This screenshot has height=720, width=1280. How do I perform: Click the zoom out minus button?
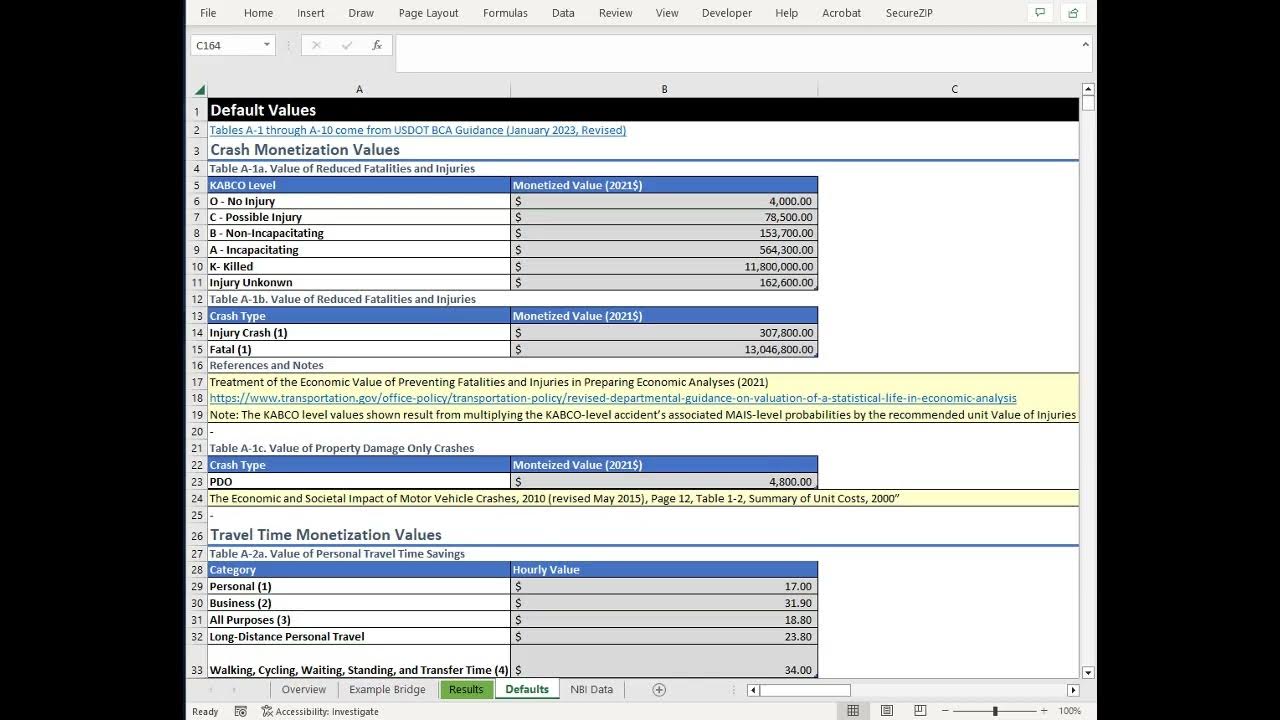click(945, 711)
